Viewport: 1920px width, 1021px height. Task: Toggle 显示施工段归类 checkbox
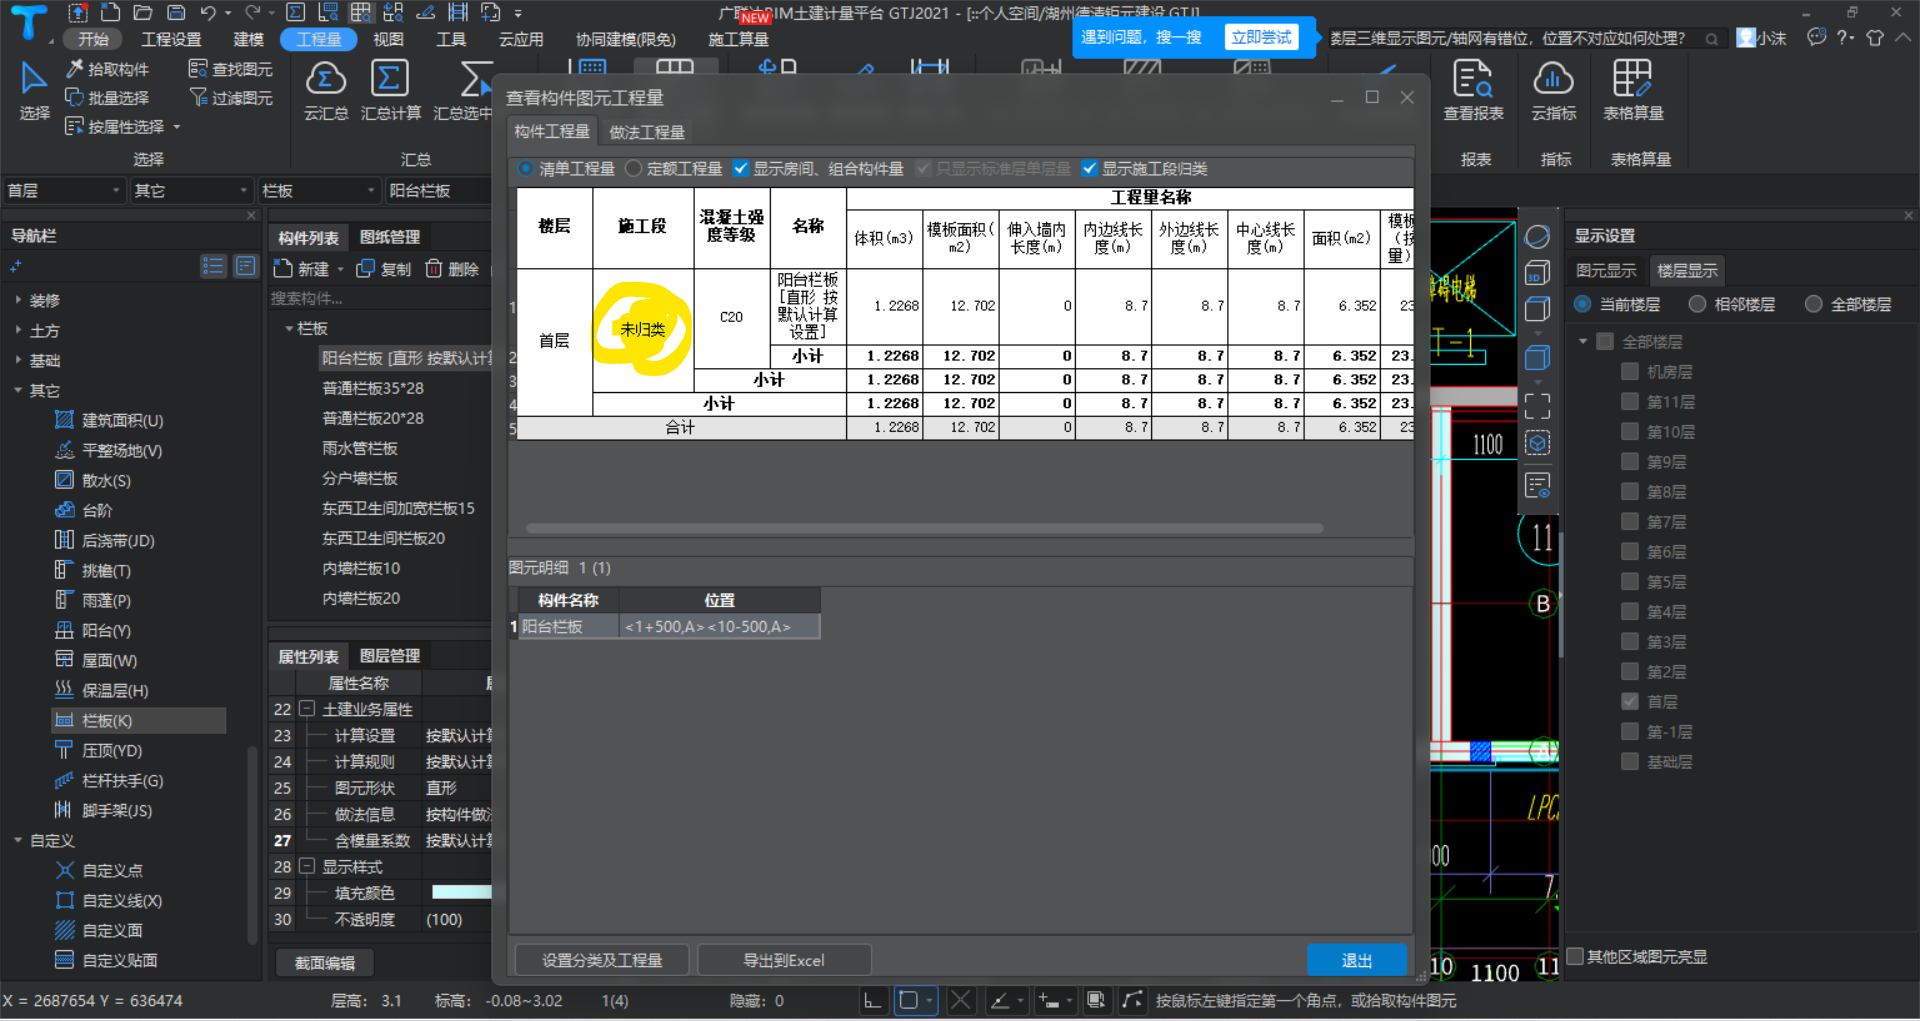[1090, 169]
